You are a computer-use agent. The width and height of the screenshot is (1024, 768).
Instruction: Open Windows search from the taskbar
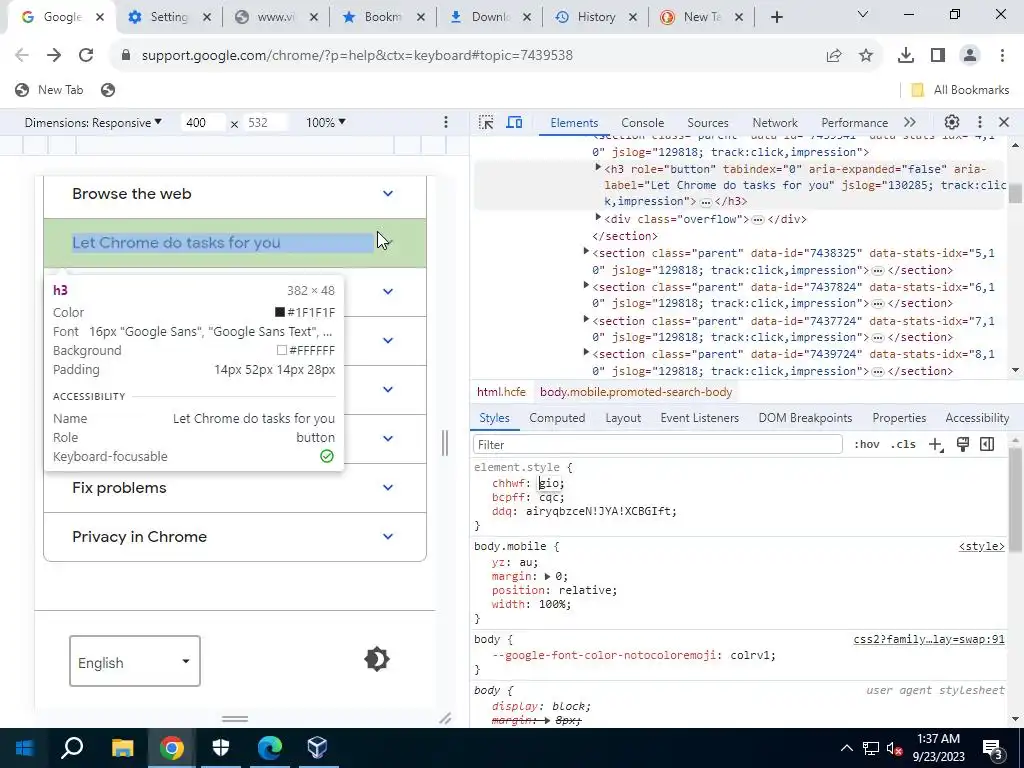click(72, 748)
